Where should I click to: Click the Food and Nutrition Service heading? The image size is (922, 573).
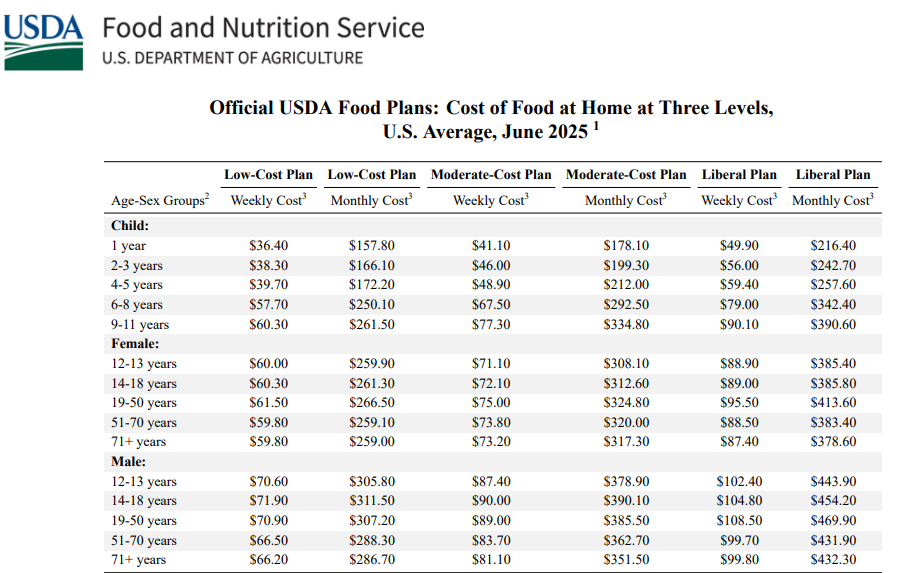[263, 28]
